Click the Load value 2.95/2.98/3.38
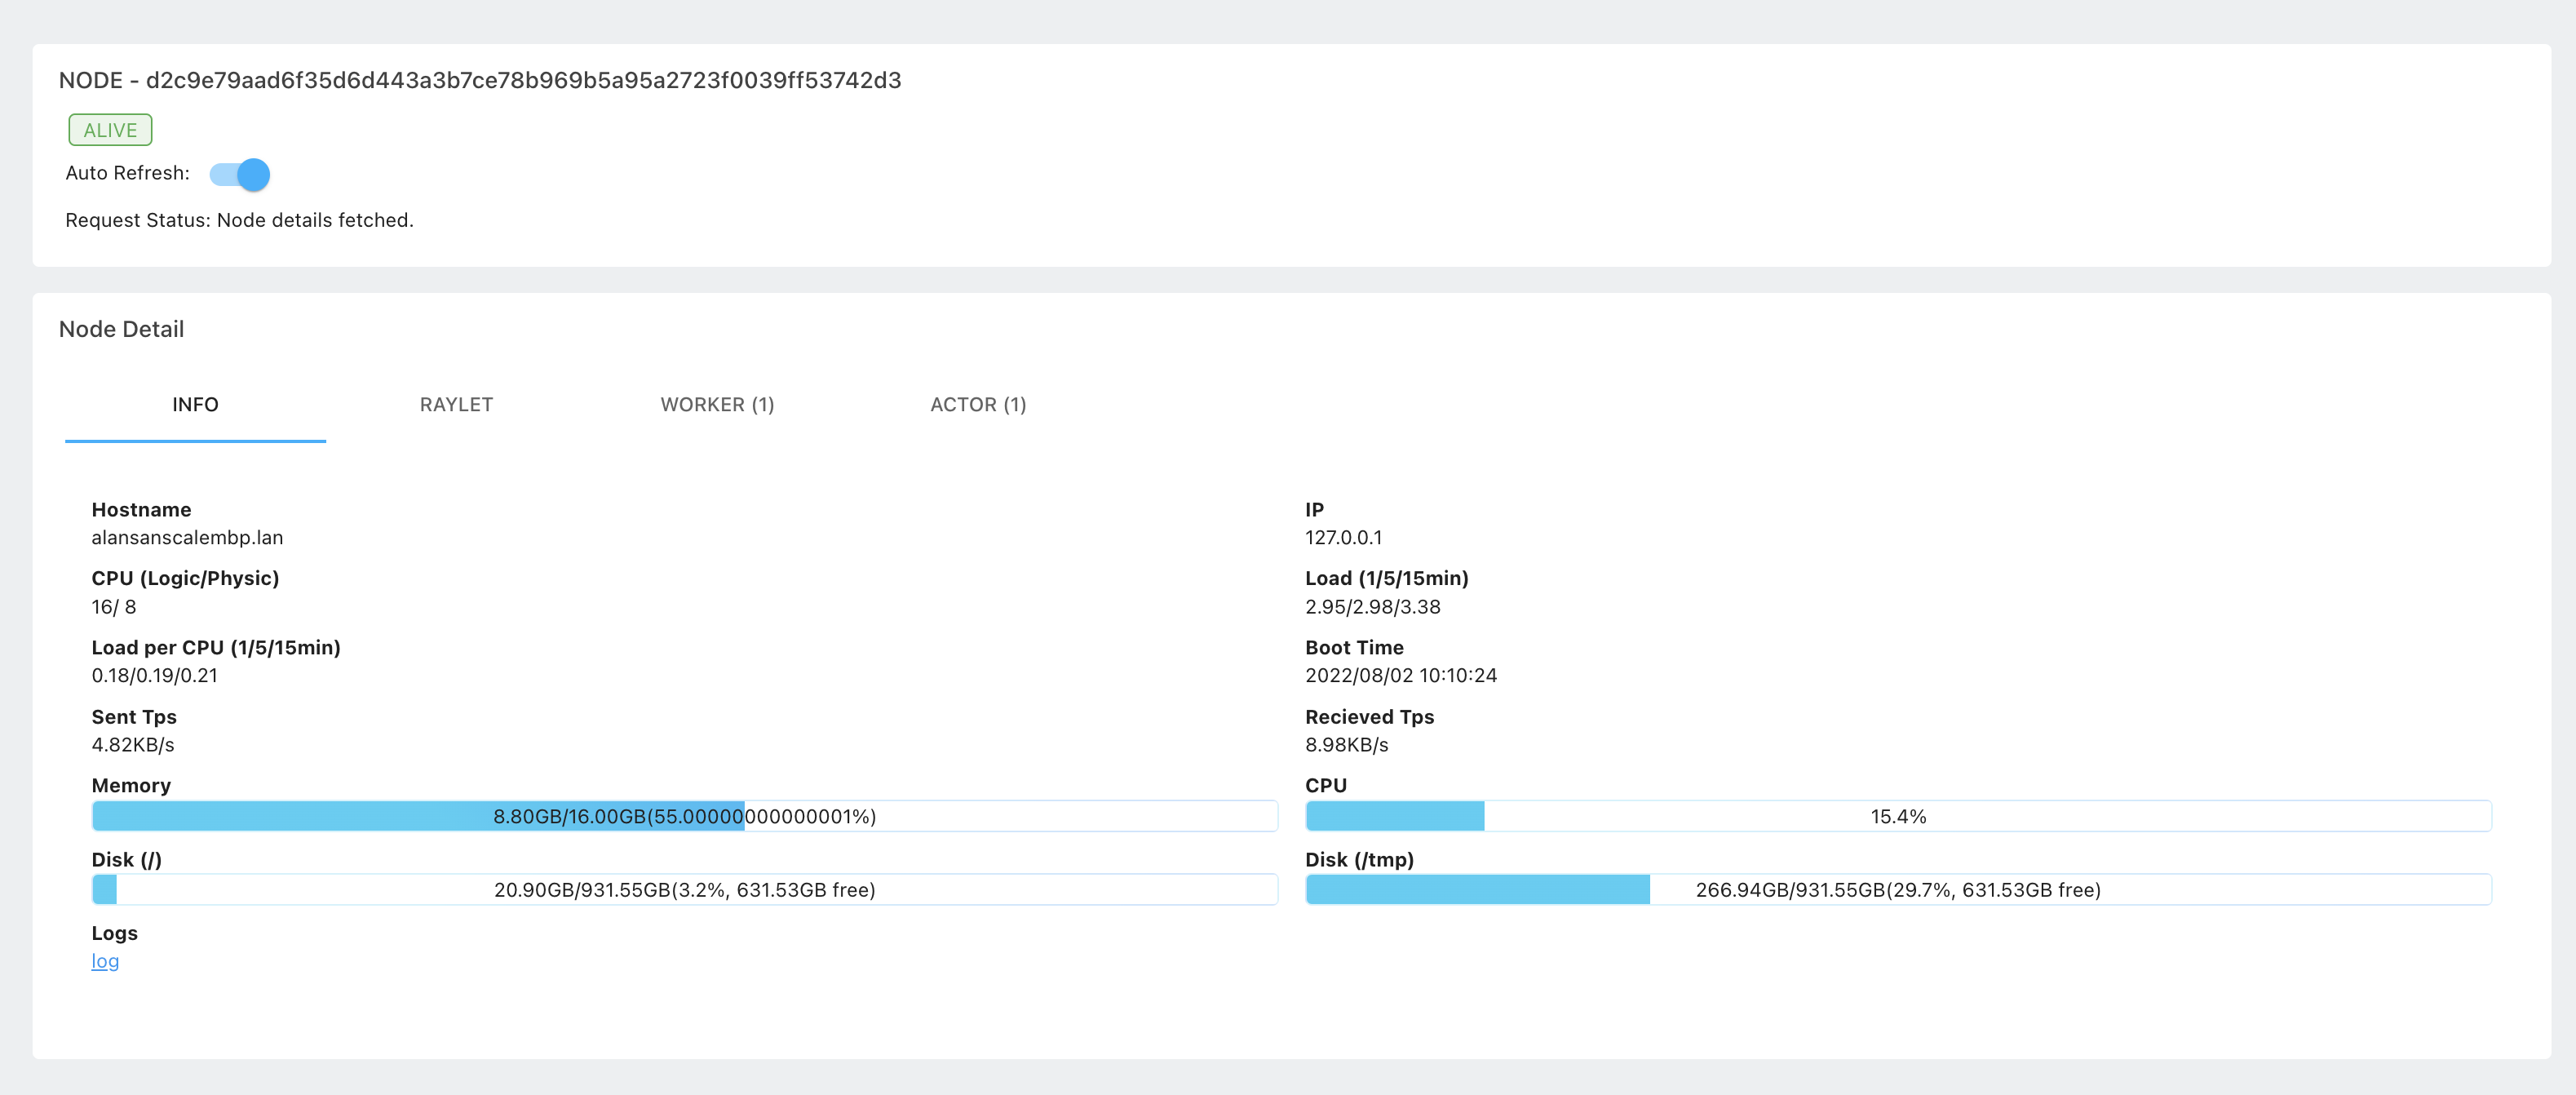 (1372, 607)
